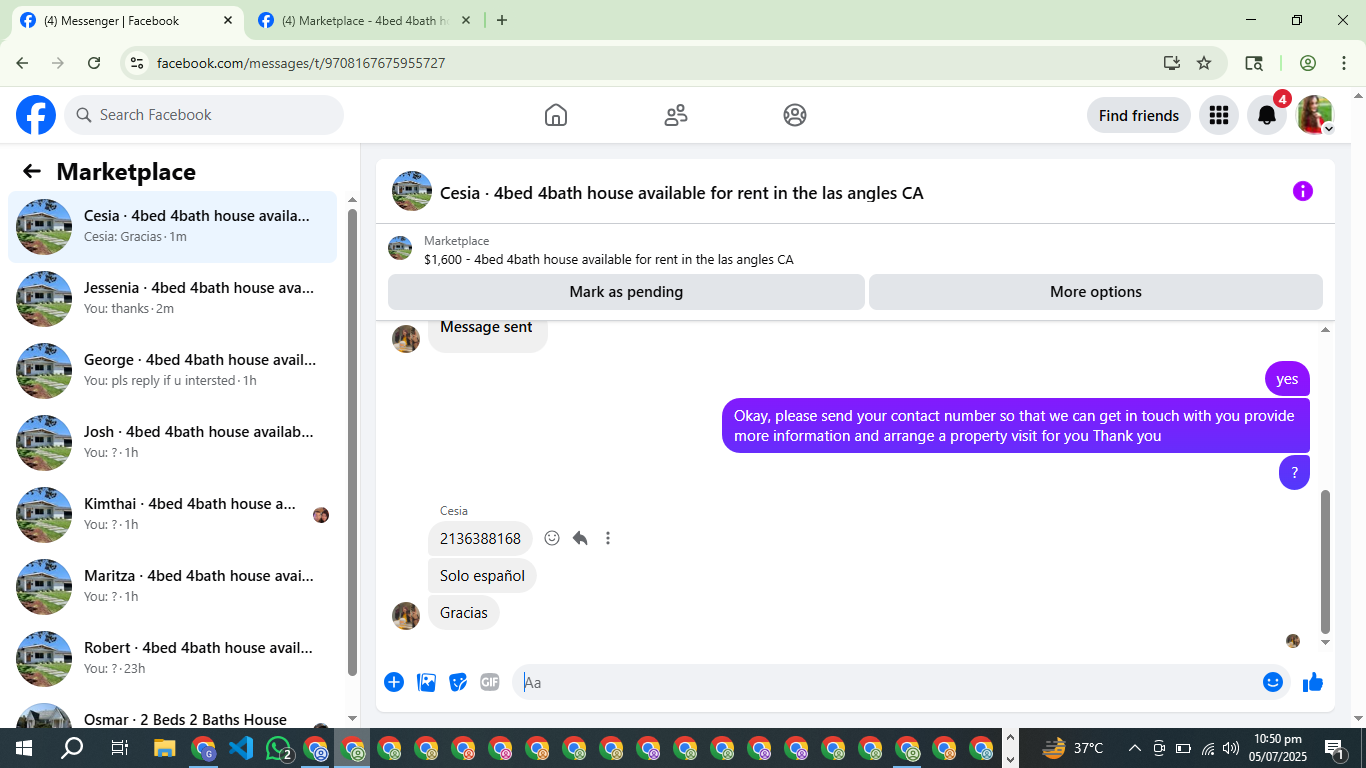Open George conversation in the list
The height and width of the screenshot is (768, 1366).
pyautogui.click(x=172, y=371)
